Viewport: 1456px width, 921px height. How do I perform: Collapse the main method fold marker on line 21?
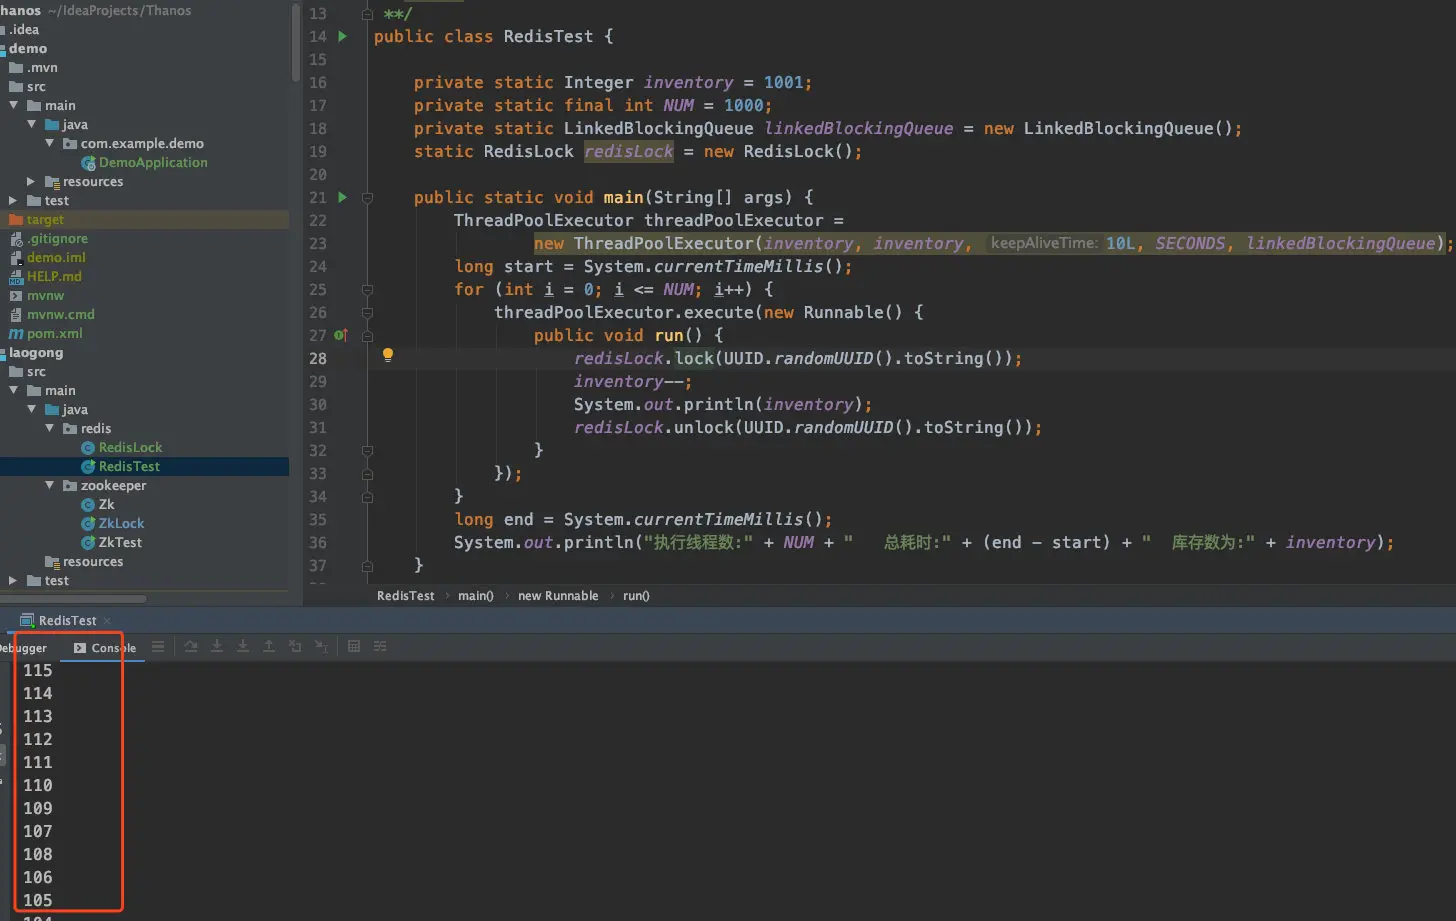click(367, 198)
